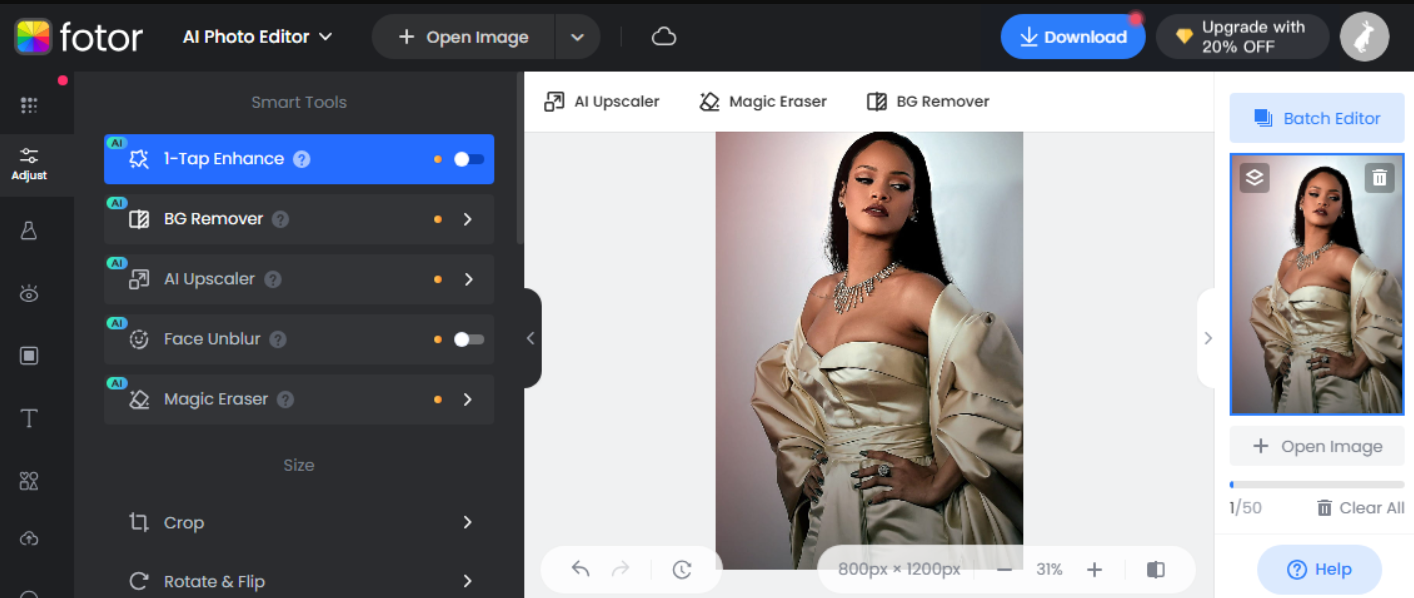The height and width of the screenshot is (598, 1414).
Task: Click the cloud save icon
Action: [x=664, y=37]
